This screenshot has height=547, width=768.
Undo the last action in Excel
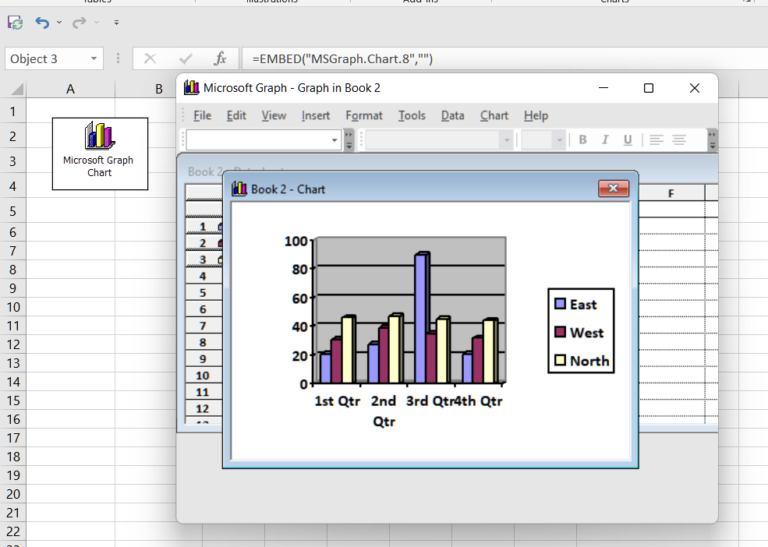tap(42, 23)
